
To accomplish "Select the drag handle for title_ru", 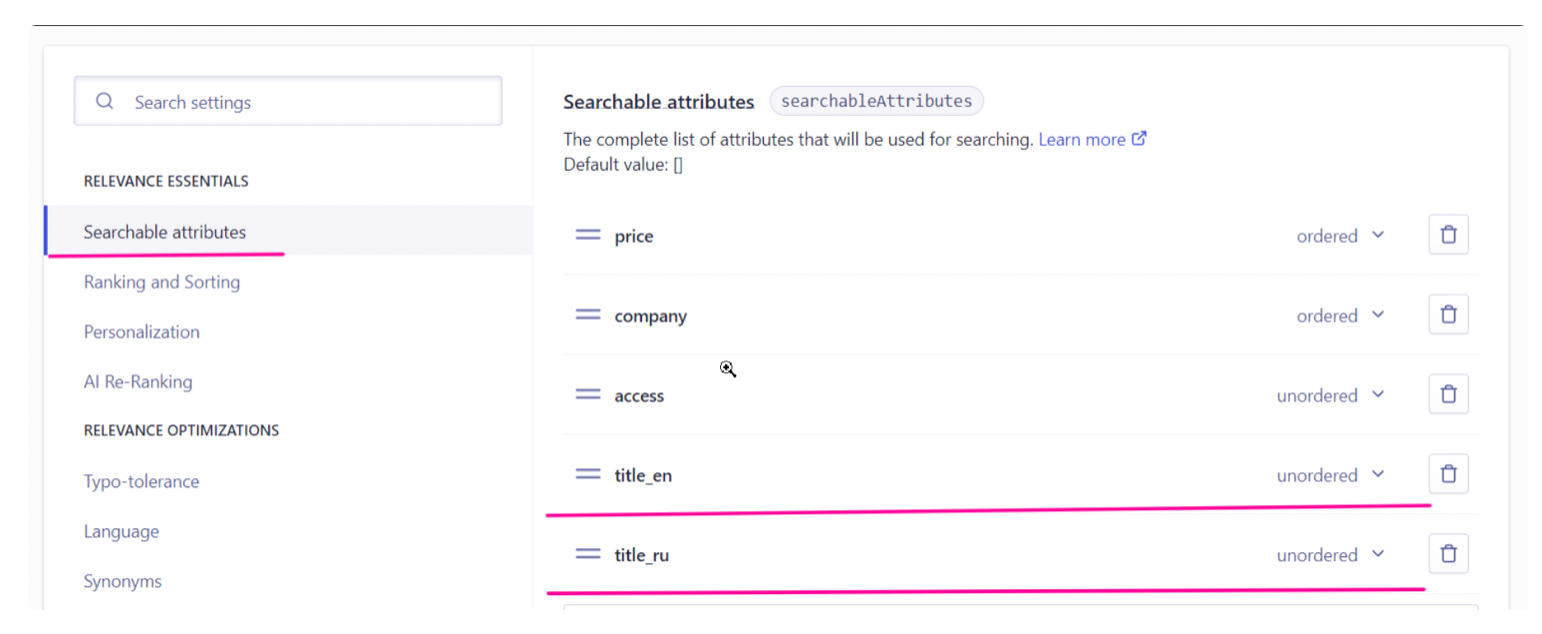I will point(588,553).
